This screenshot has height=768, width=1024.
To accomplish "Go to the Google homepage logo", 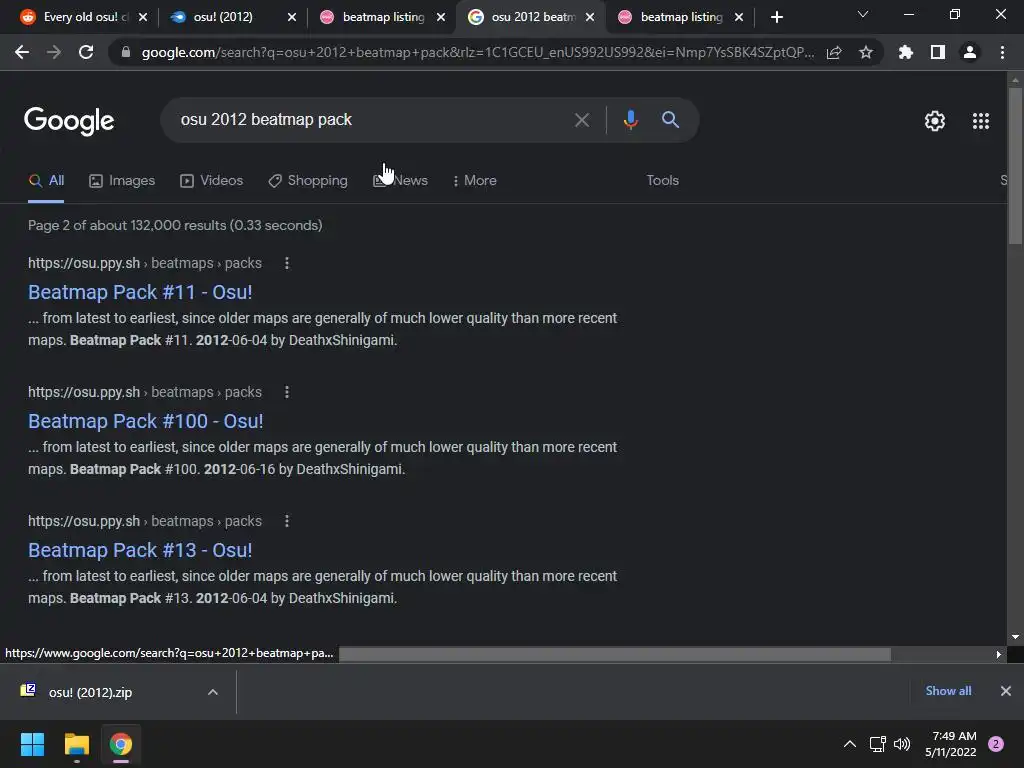I will coord(69,121).
